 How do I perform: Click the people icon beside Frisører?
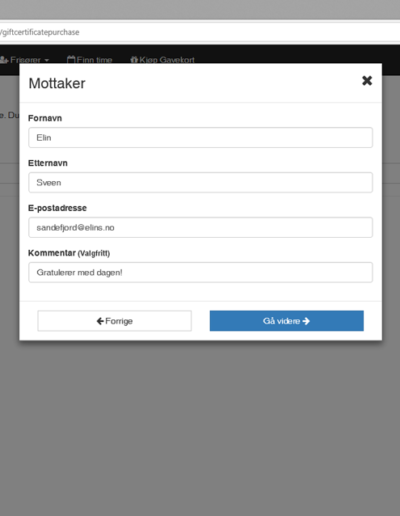(4, 60)
